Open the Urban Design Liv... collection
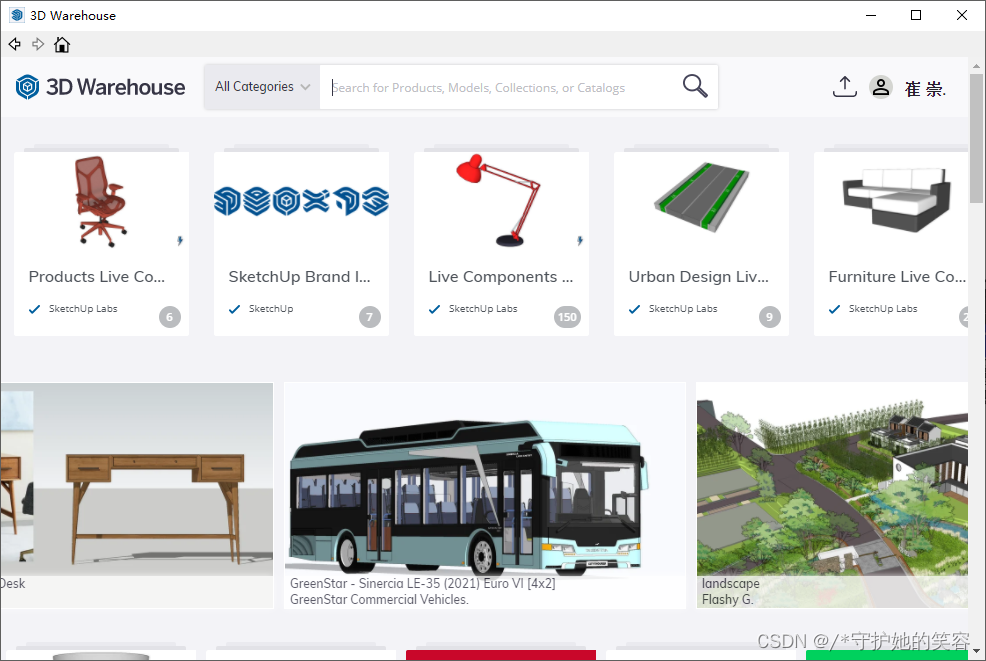Screen dimensions: 986x661 (x=699, y=277)
